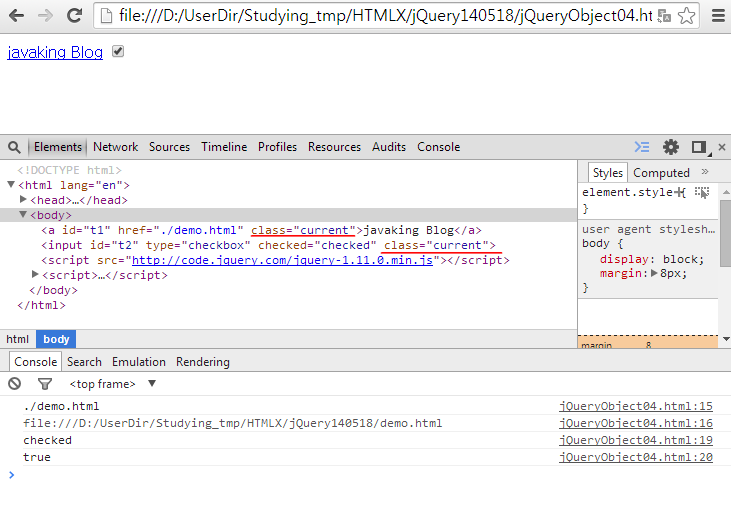Click the Styles pane scrollbar thumb
731x510 pixels.
click(x=725, y=233)
